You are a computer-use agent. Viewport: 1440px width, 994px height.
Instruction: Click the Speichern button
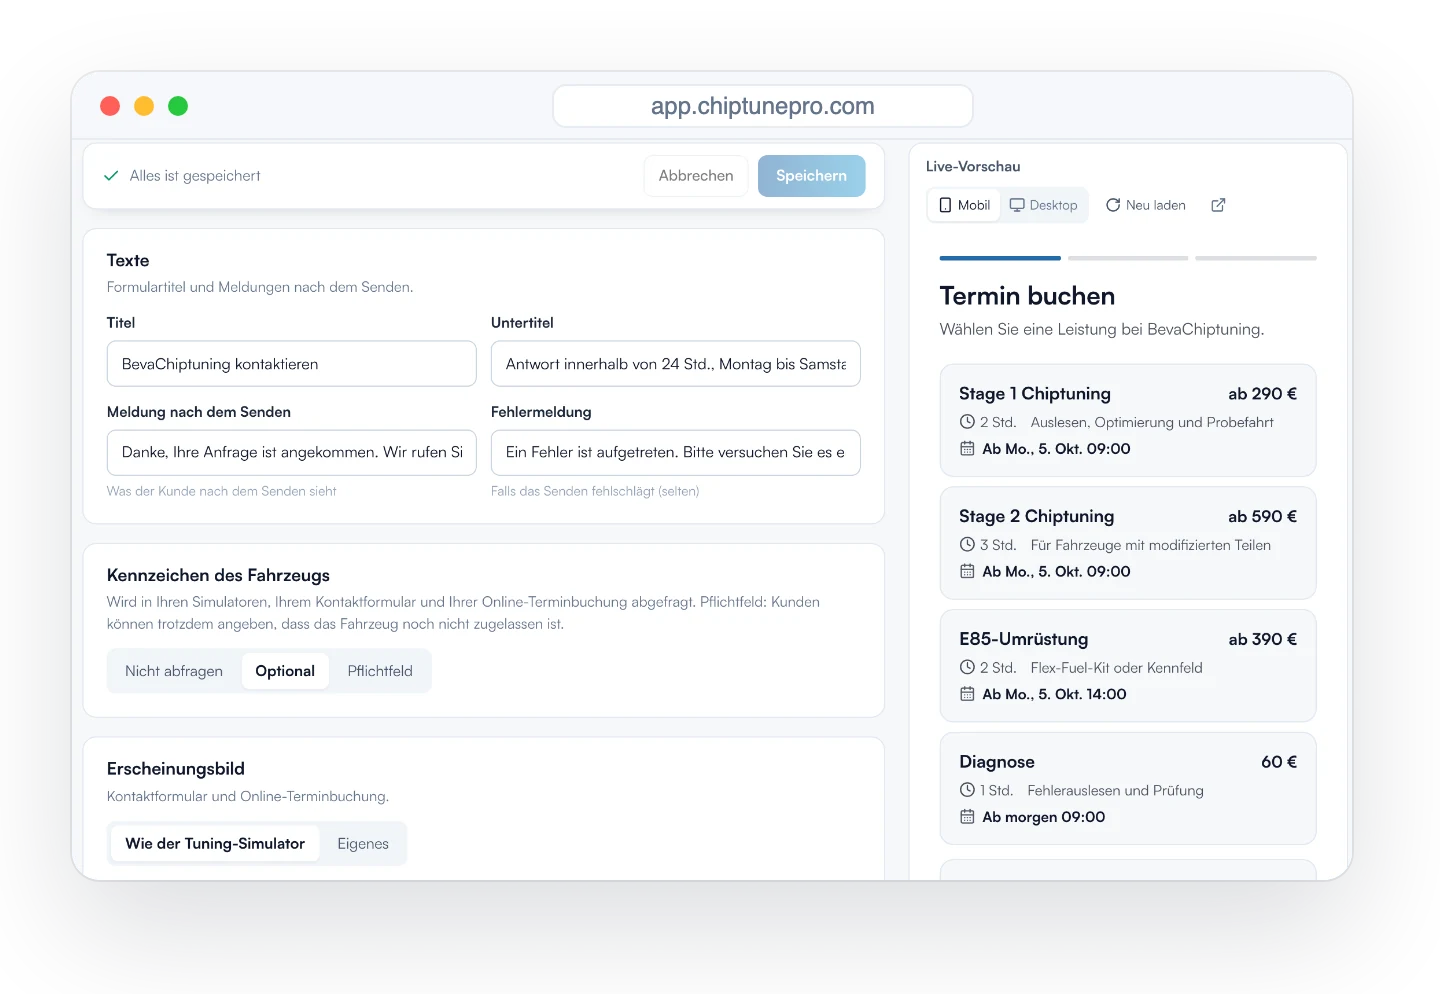[811, 176]
